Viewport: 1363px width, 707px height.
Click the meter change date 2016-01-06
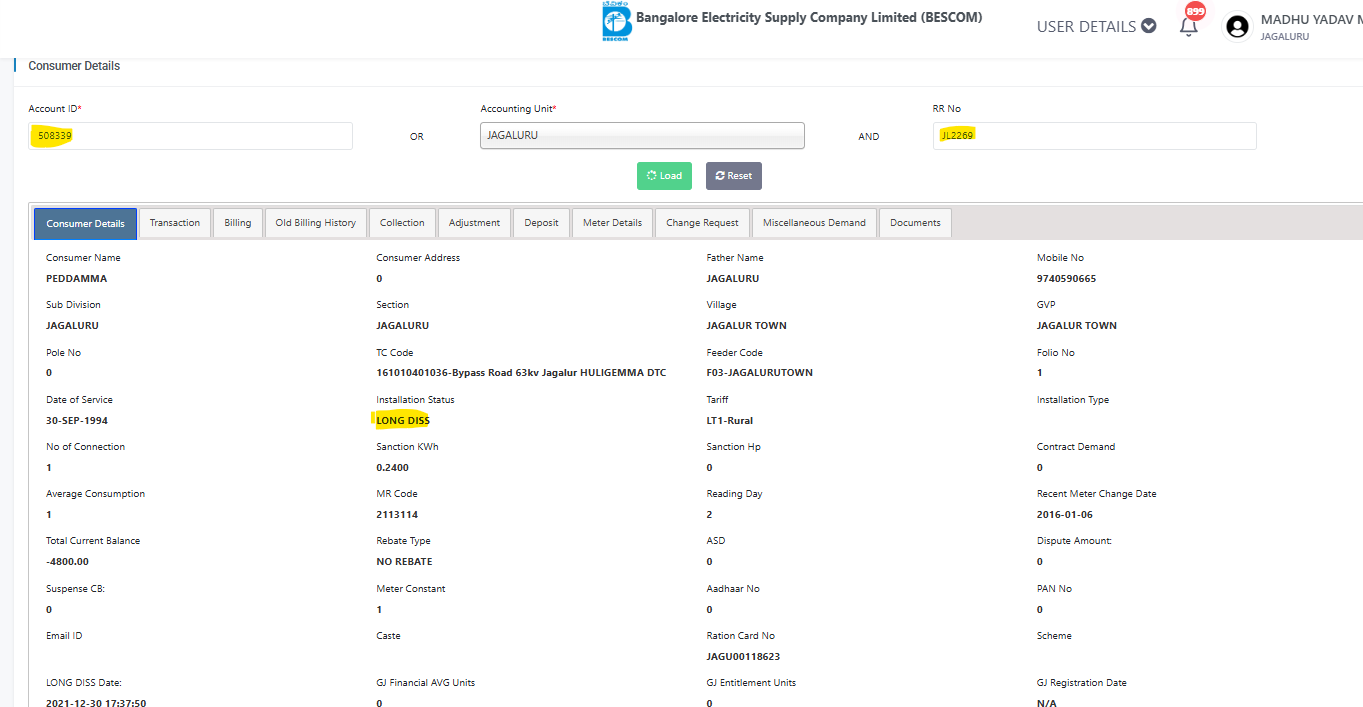(1065, 515)
